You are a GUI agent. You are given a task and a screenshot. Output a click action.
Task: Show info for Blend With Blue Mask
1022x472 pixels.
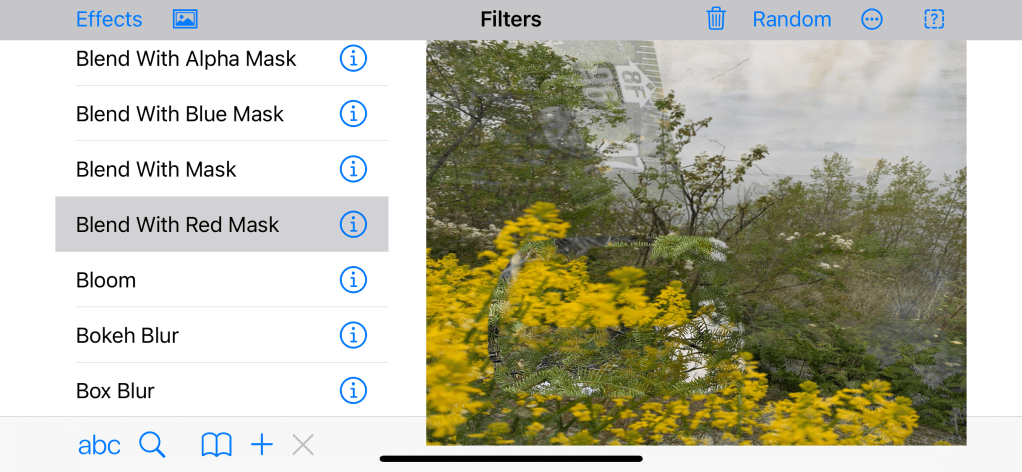pos(353,114)
